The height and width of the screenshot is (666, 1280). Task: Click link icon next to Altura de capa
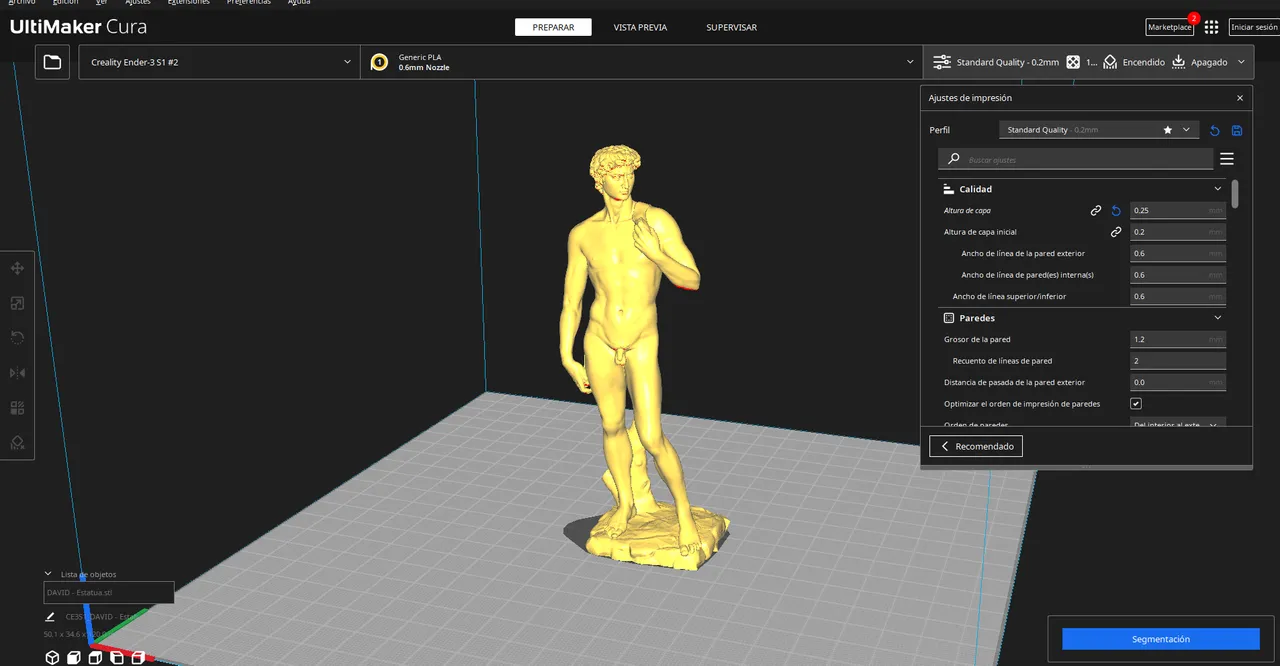coord(1096,210)
